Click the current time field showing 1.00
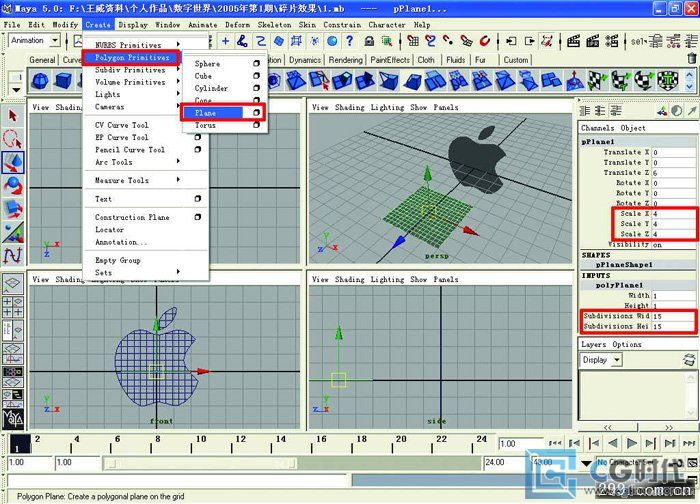Image resolution: width=700 pixels, height=504 pixels. click(520, 444)
